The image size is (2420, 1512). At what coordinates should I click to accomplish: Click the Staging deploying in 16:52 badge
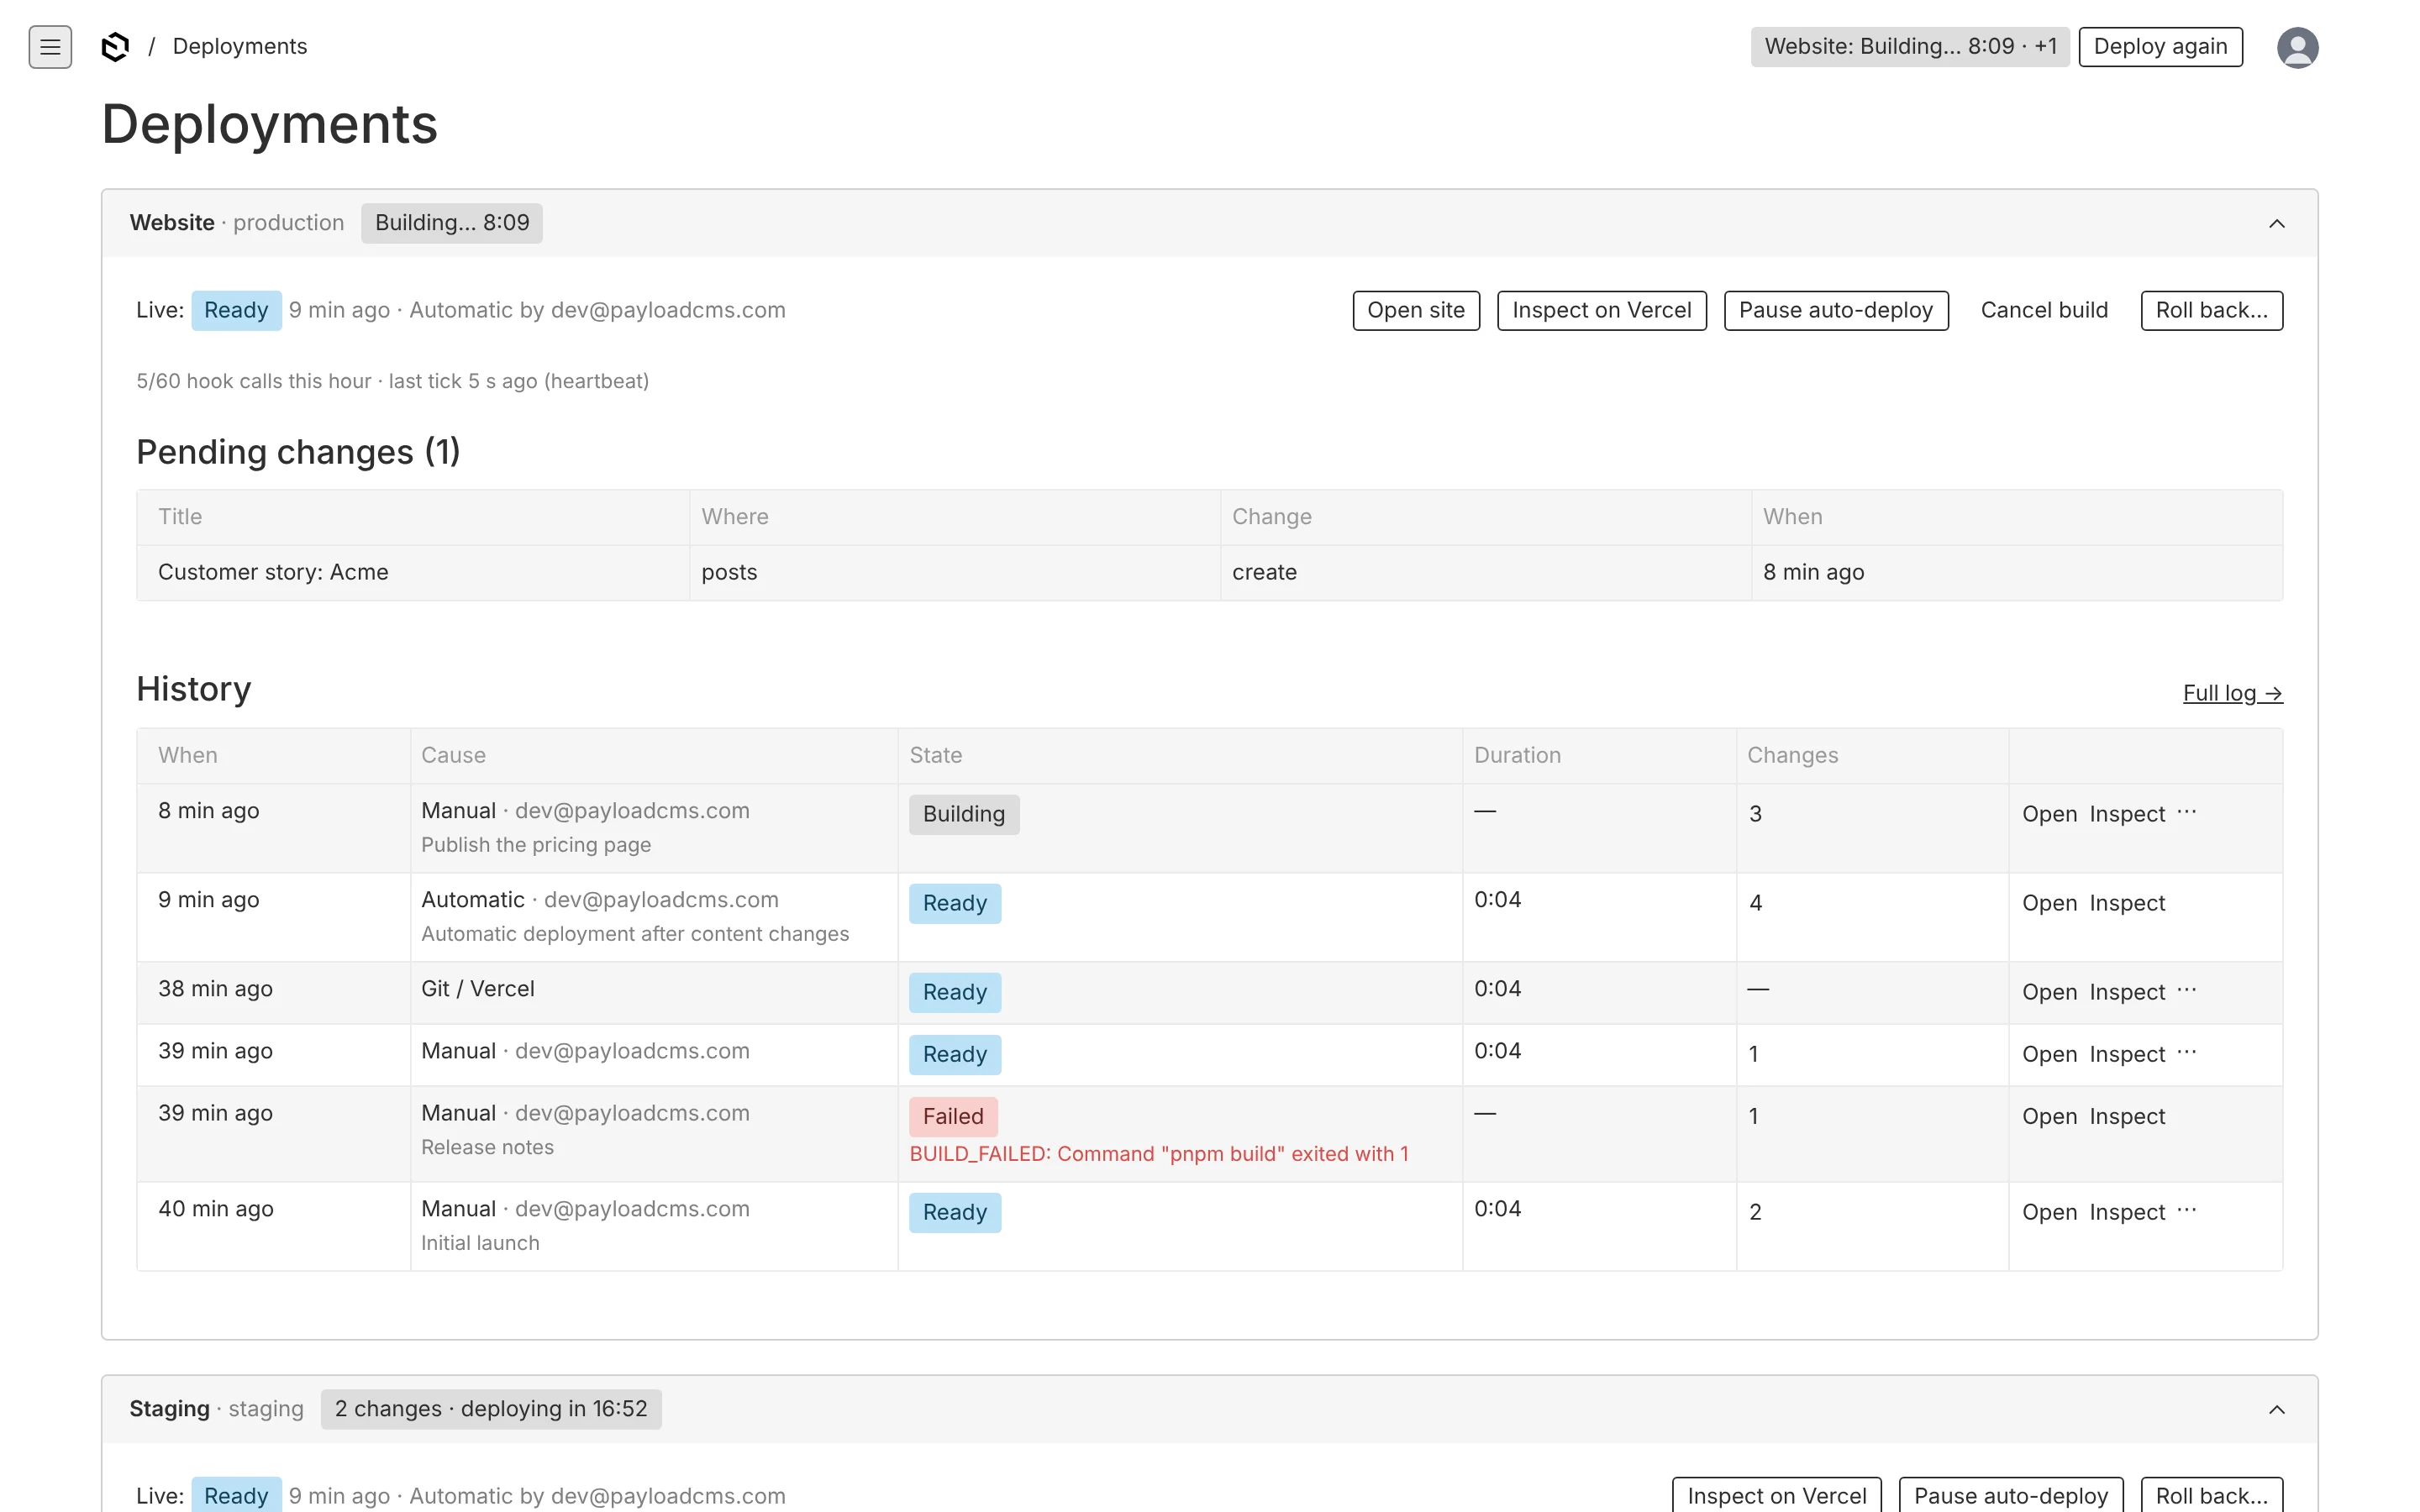click(x=490, y=1409)
